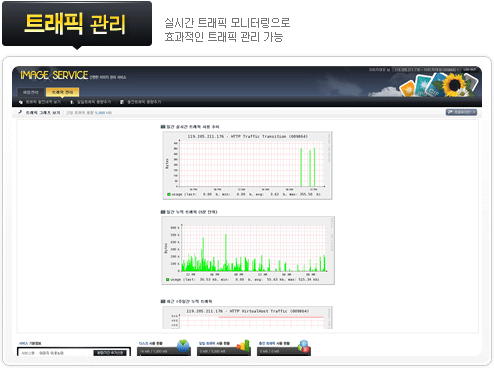Click the dark button in service info box
The height and width of the screenshot is (368, 494).
pyautogui.click(x=110, y=353)
